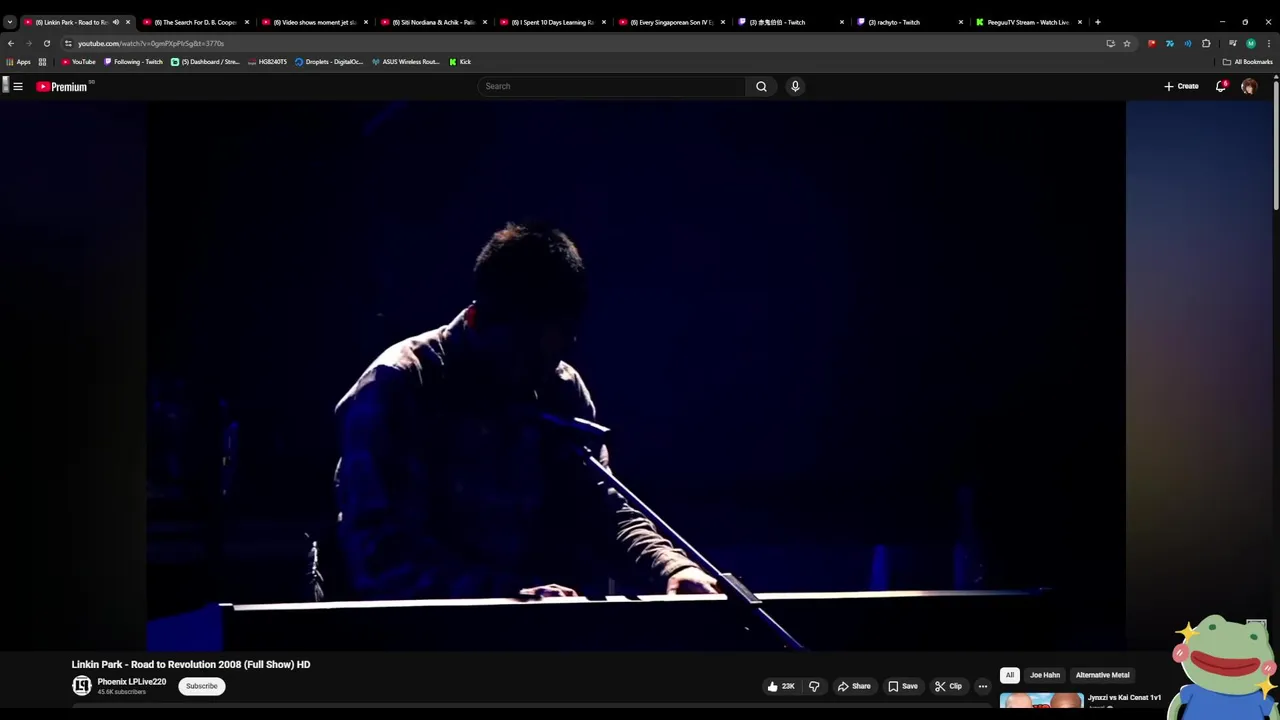1280x720 pixels.
Task: Click the Share button
Action: coord(854,686)
